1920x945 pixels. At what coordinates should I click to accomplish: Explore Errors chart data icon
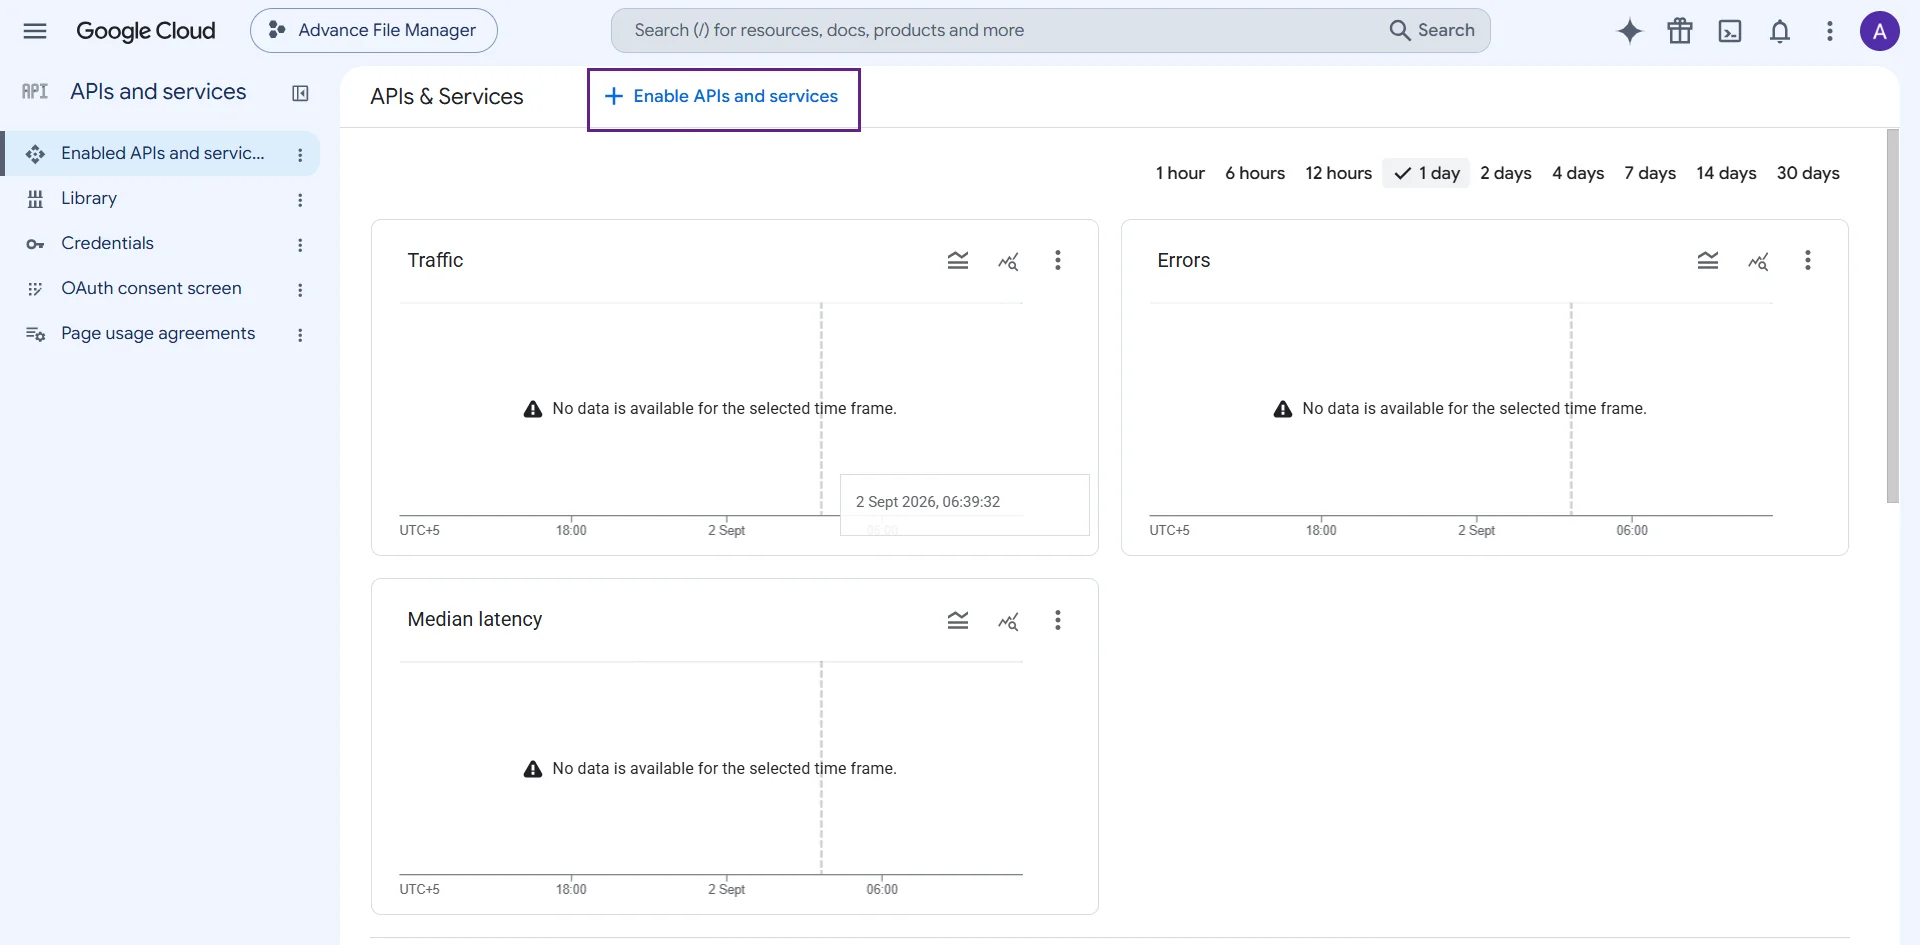pos(1758,261)
